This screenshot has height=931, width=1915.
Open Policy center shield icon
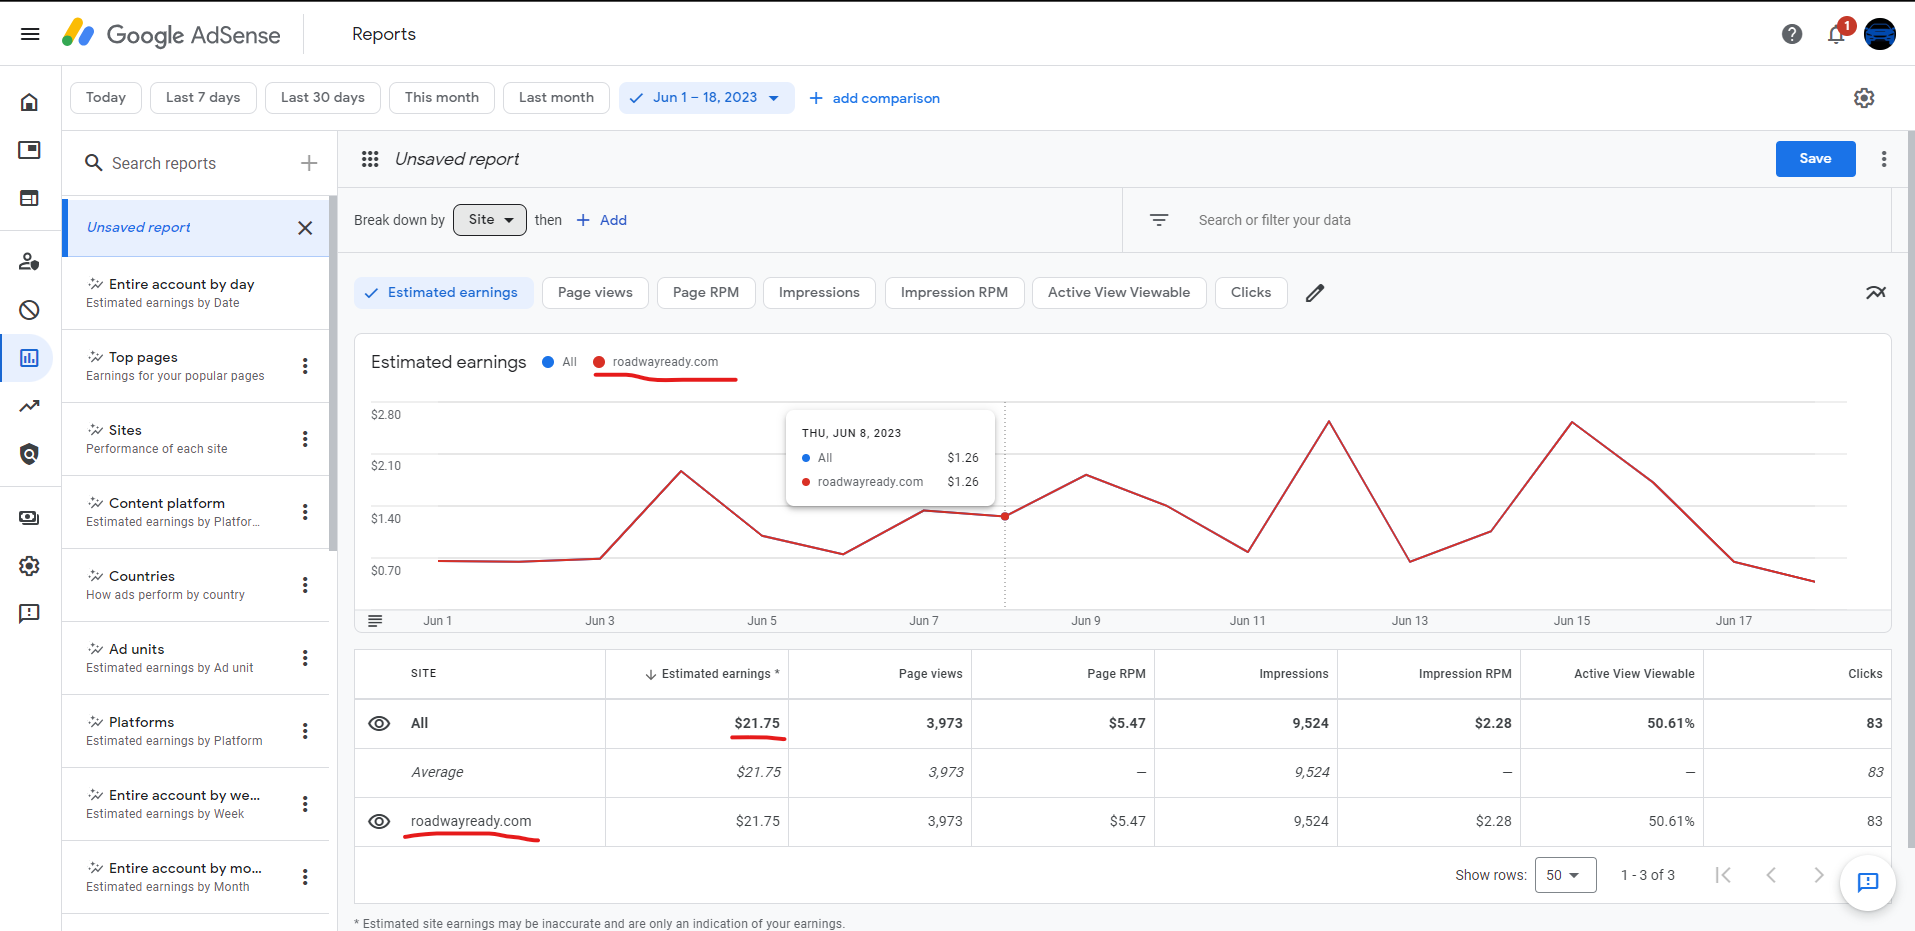tap(30, 454)
